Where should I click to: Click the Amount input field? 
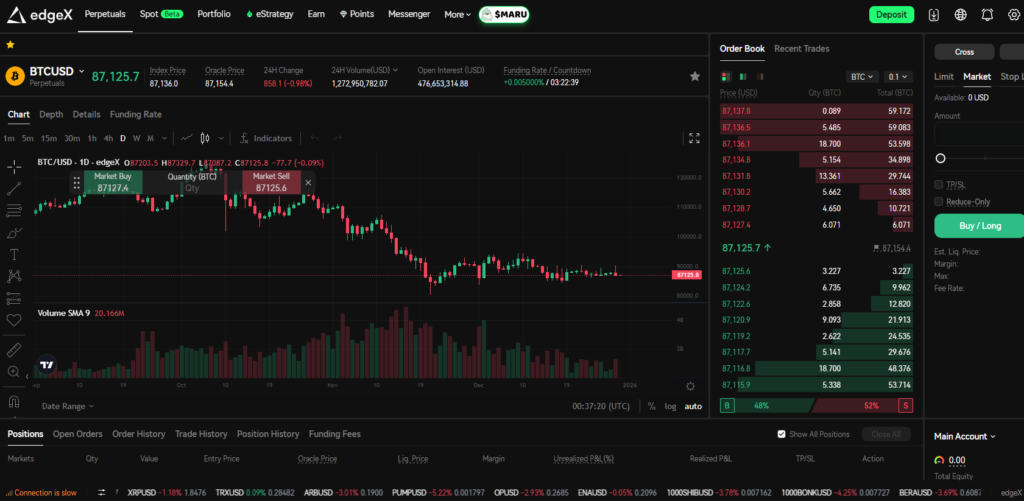[x=979, y=134]
